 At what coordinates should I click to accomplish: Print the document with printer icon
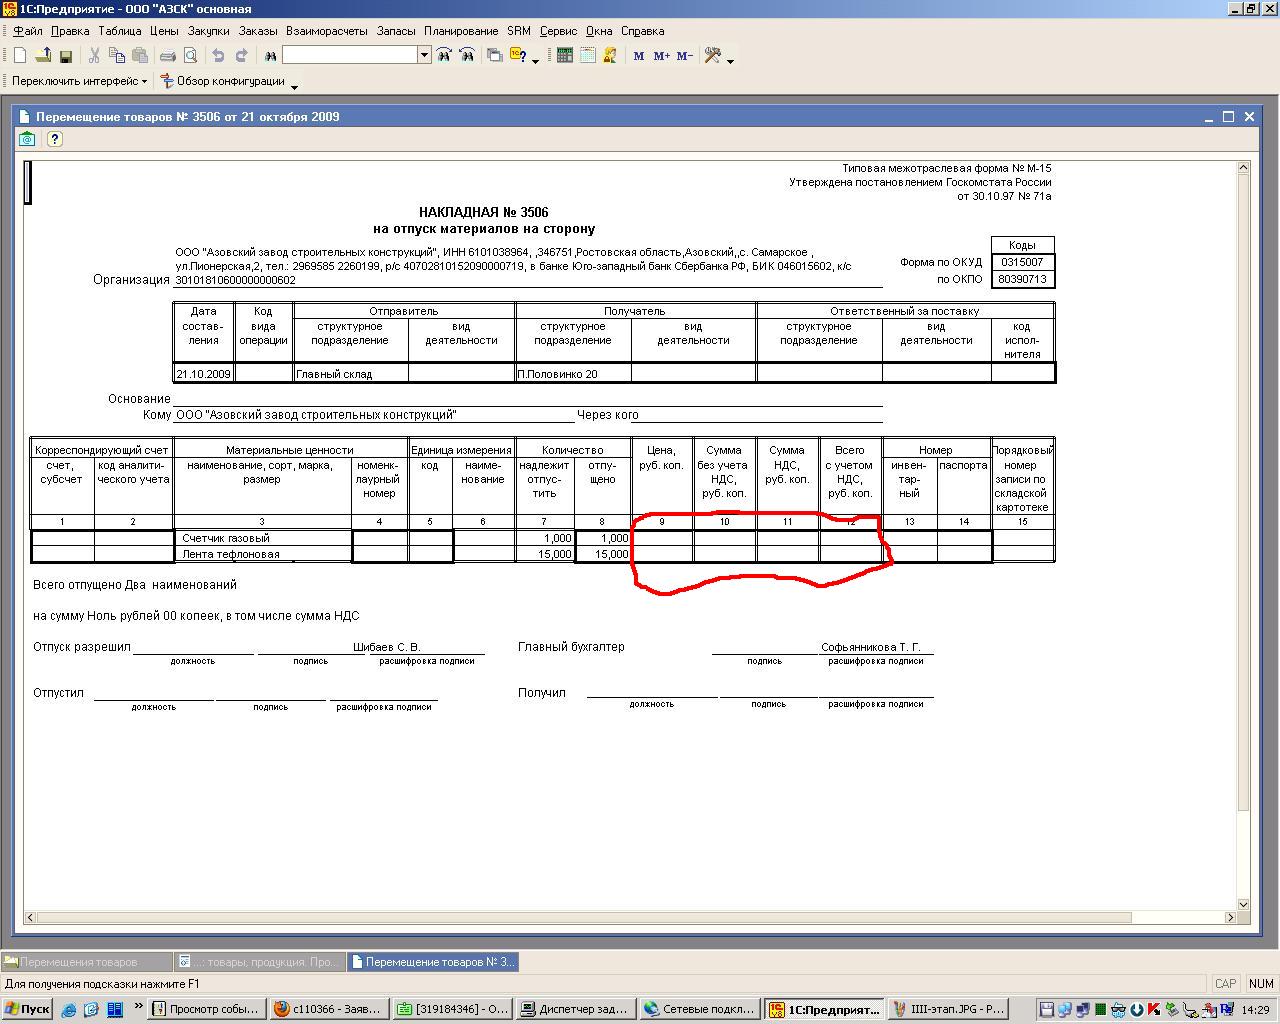click(x=168, y=56)
